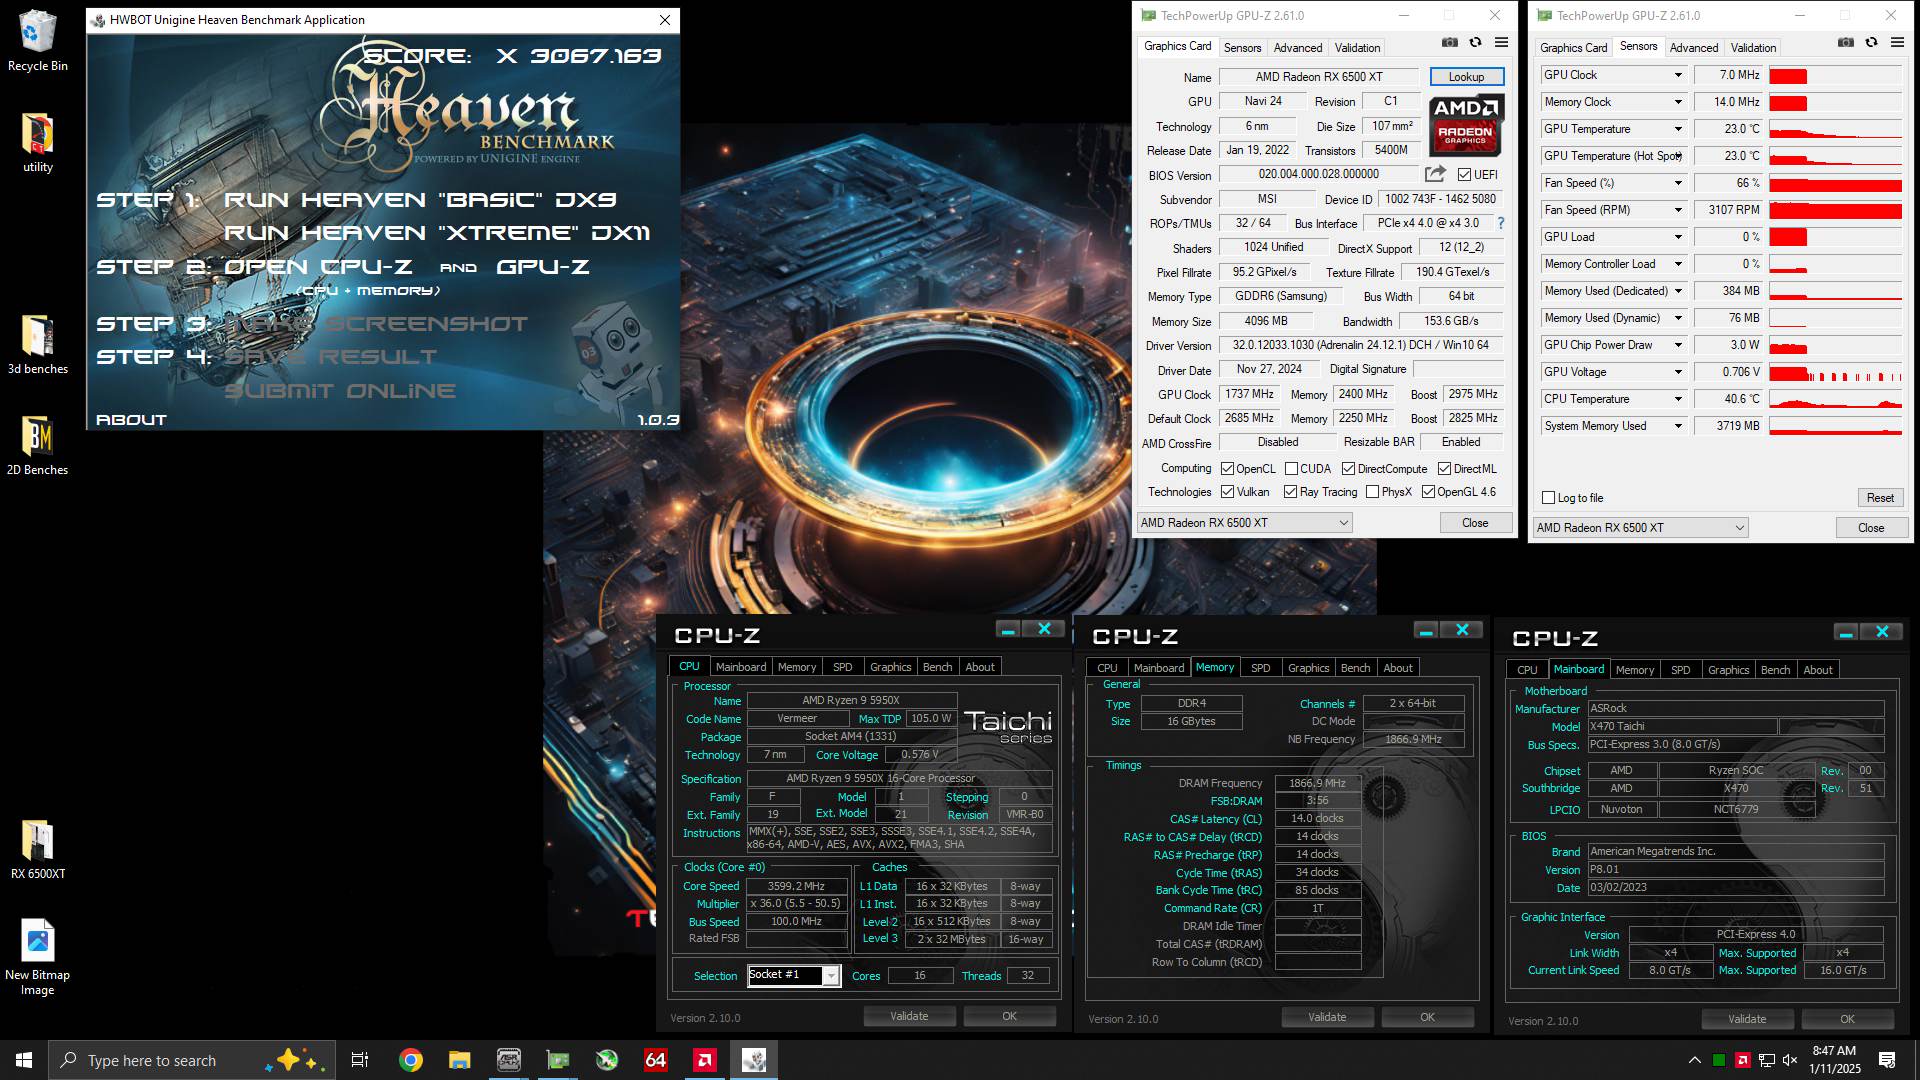Toggle the CUDA checkbox
1920x1080 pixels.
tap(1291, 468)
